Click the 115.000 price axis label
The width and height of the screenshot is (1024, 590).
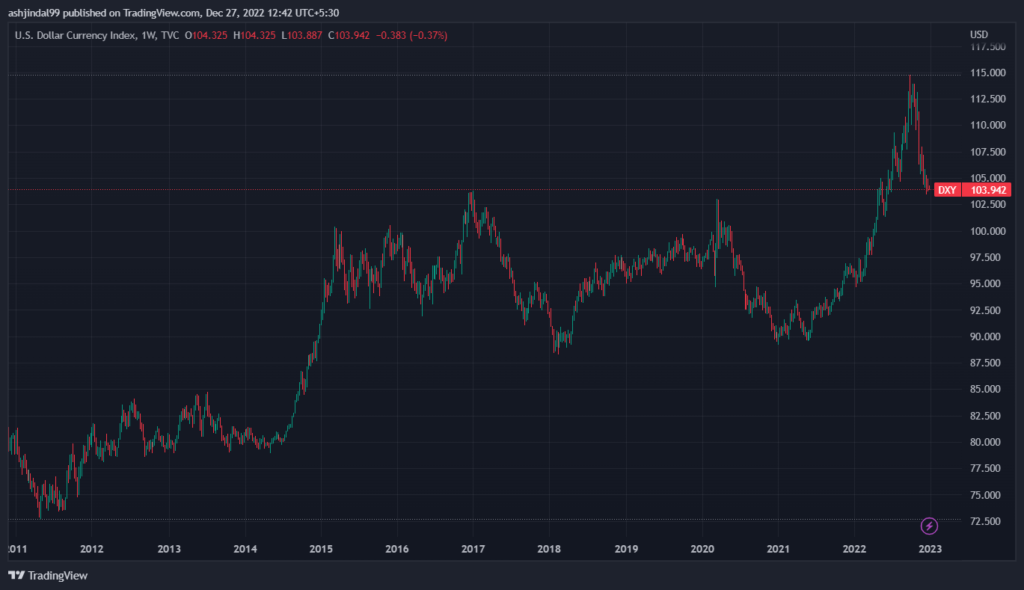(x=987, y=73)
